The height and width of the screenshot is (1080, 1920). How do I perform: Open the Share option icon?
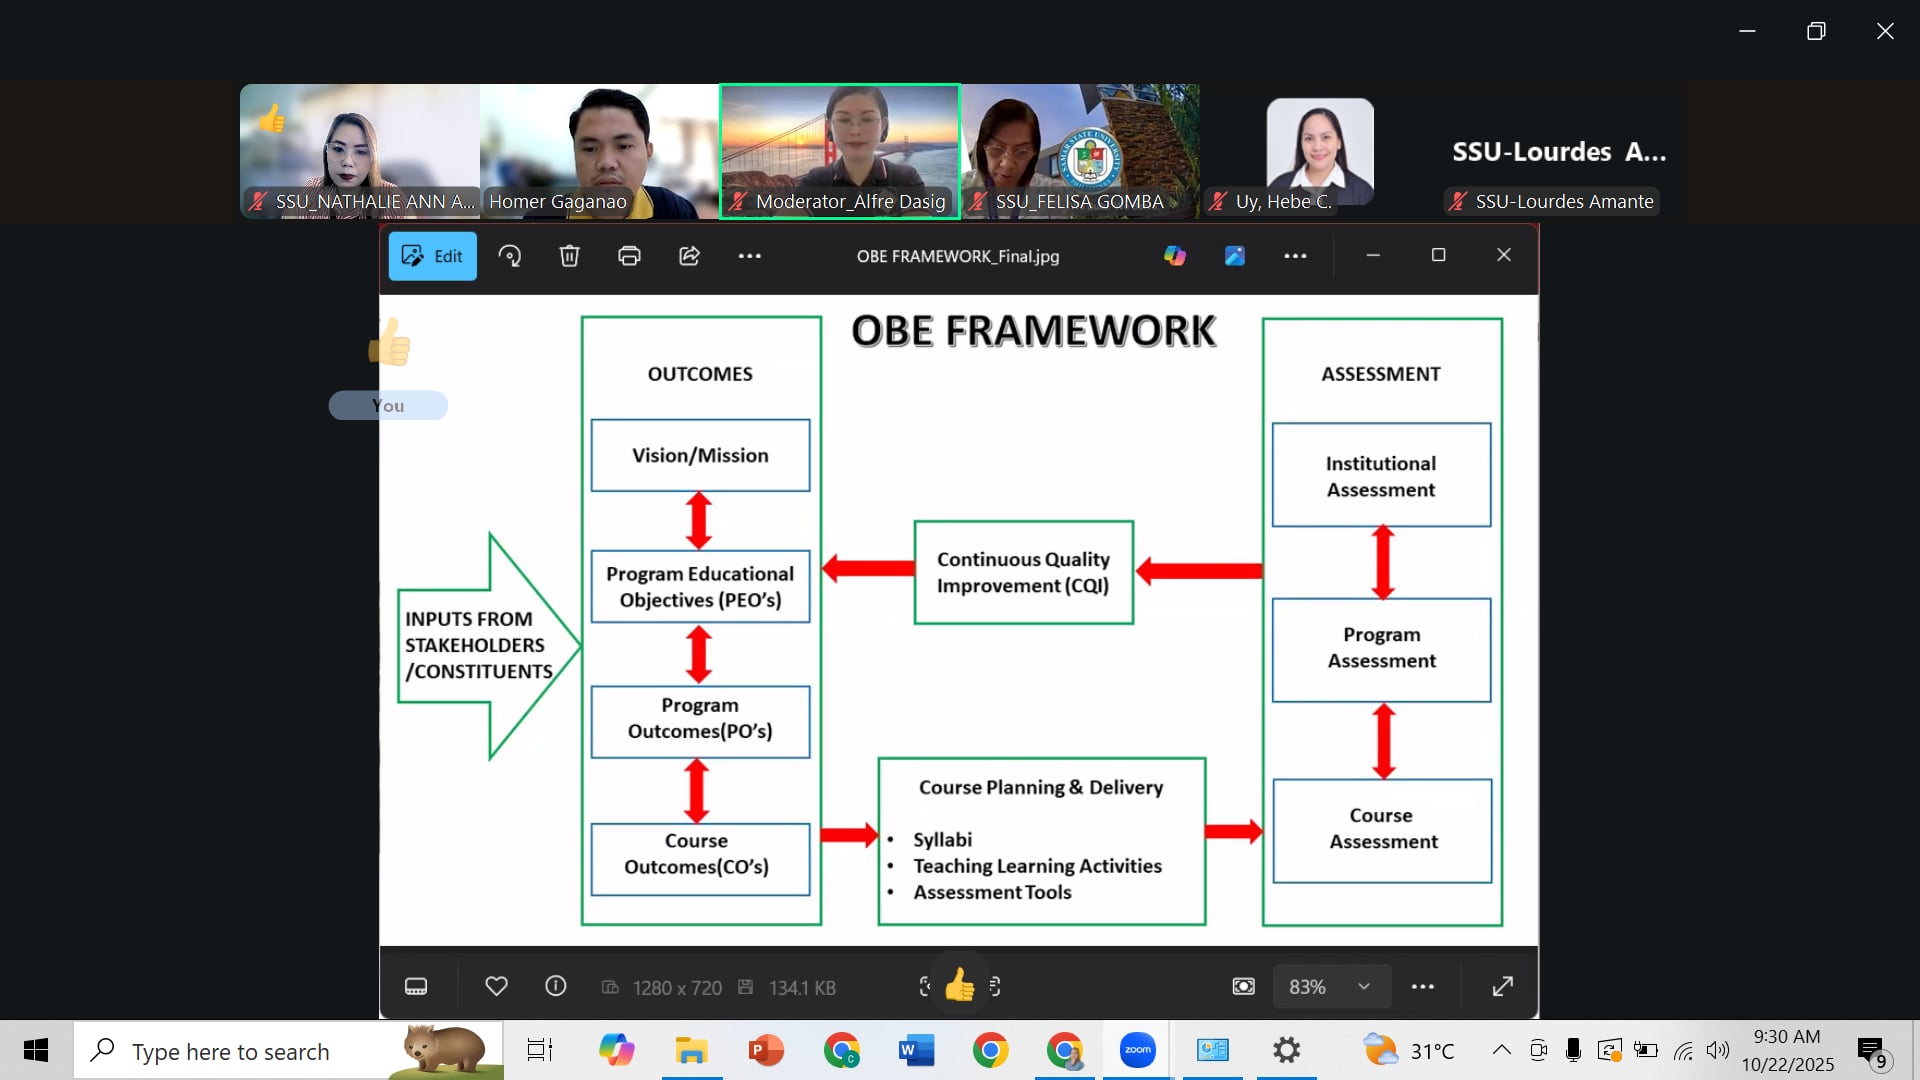tap(689, 256)
